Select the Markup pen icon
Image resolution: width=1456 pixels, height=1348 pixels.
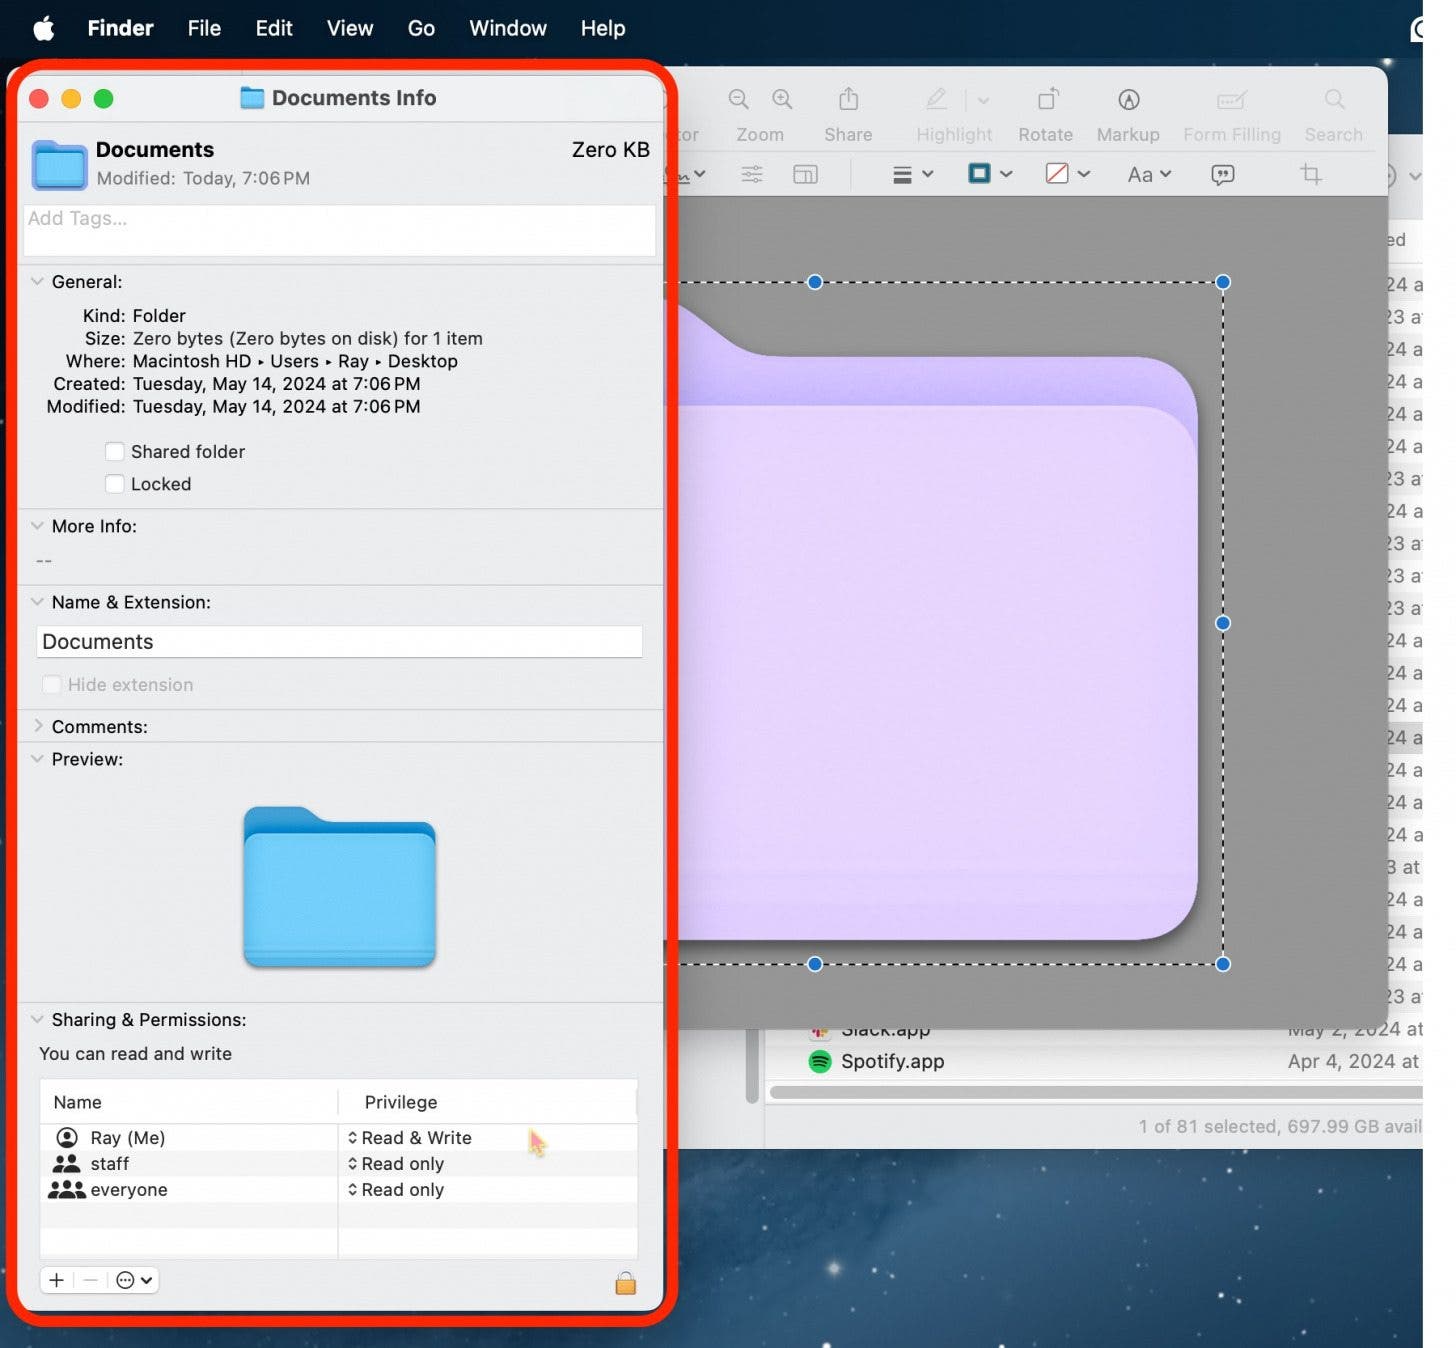coord(1127,100)
